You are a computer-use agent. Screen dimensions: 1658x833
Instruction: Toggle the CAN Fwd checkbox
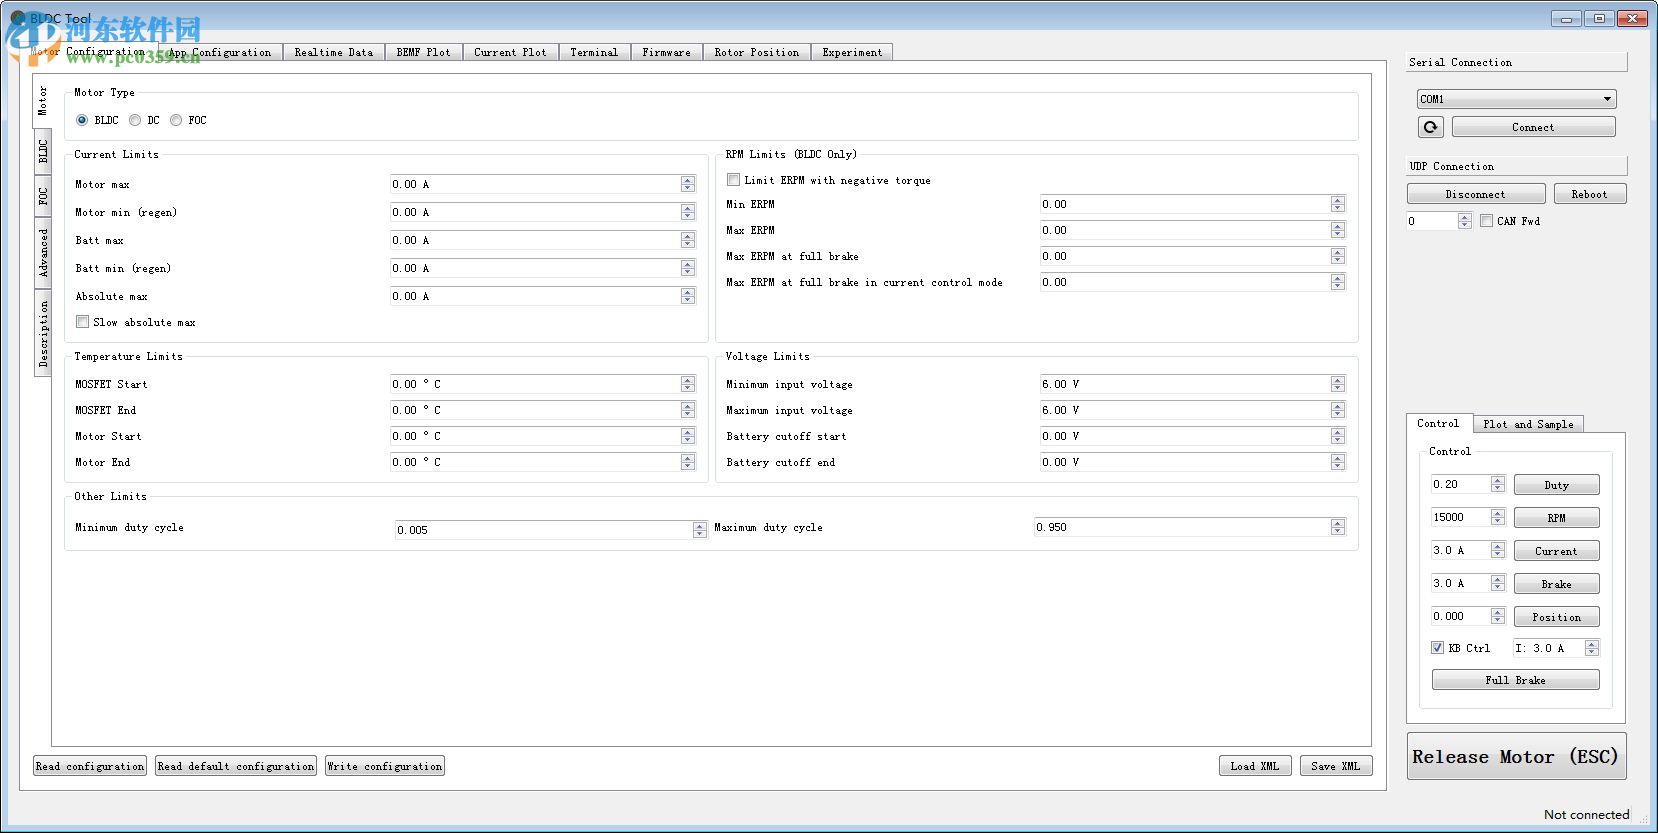(1487, 221)
